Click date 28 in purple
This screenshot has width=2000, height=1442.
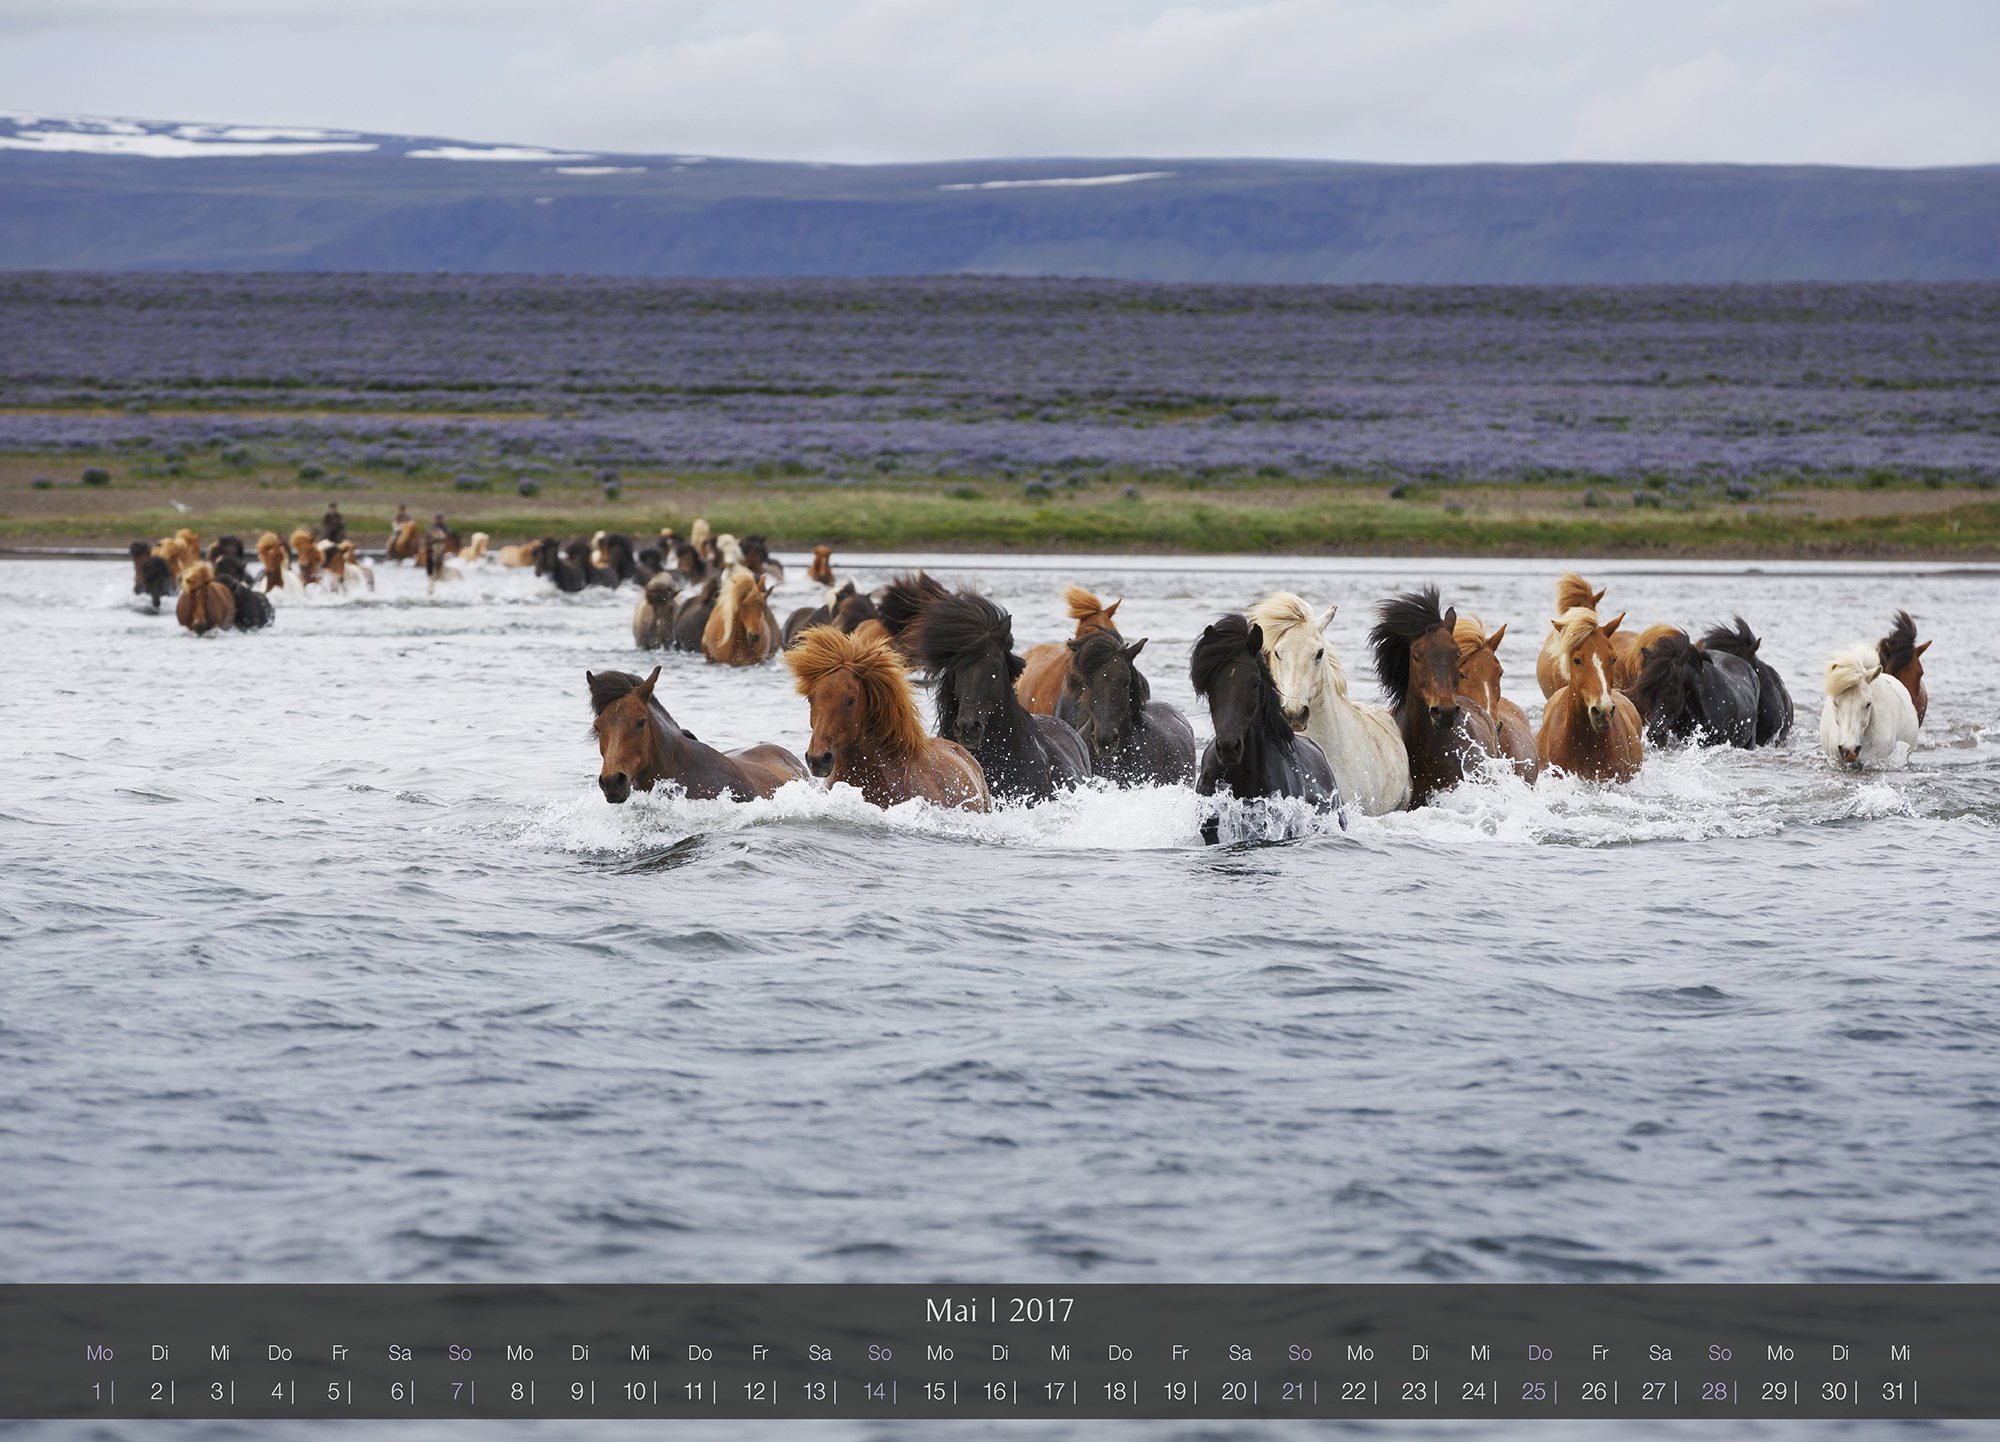point(1714,1391)
